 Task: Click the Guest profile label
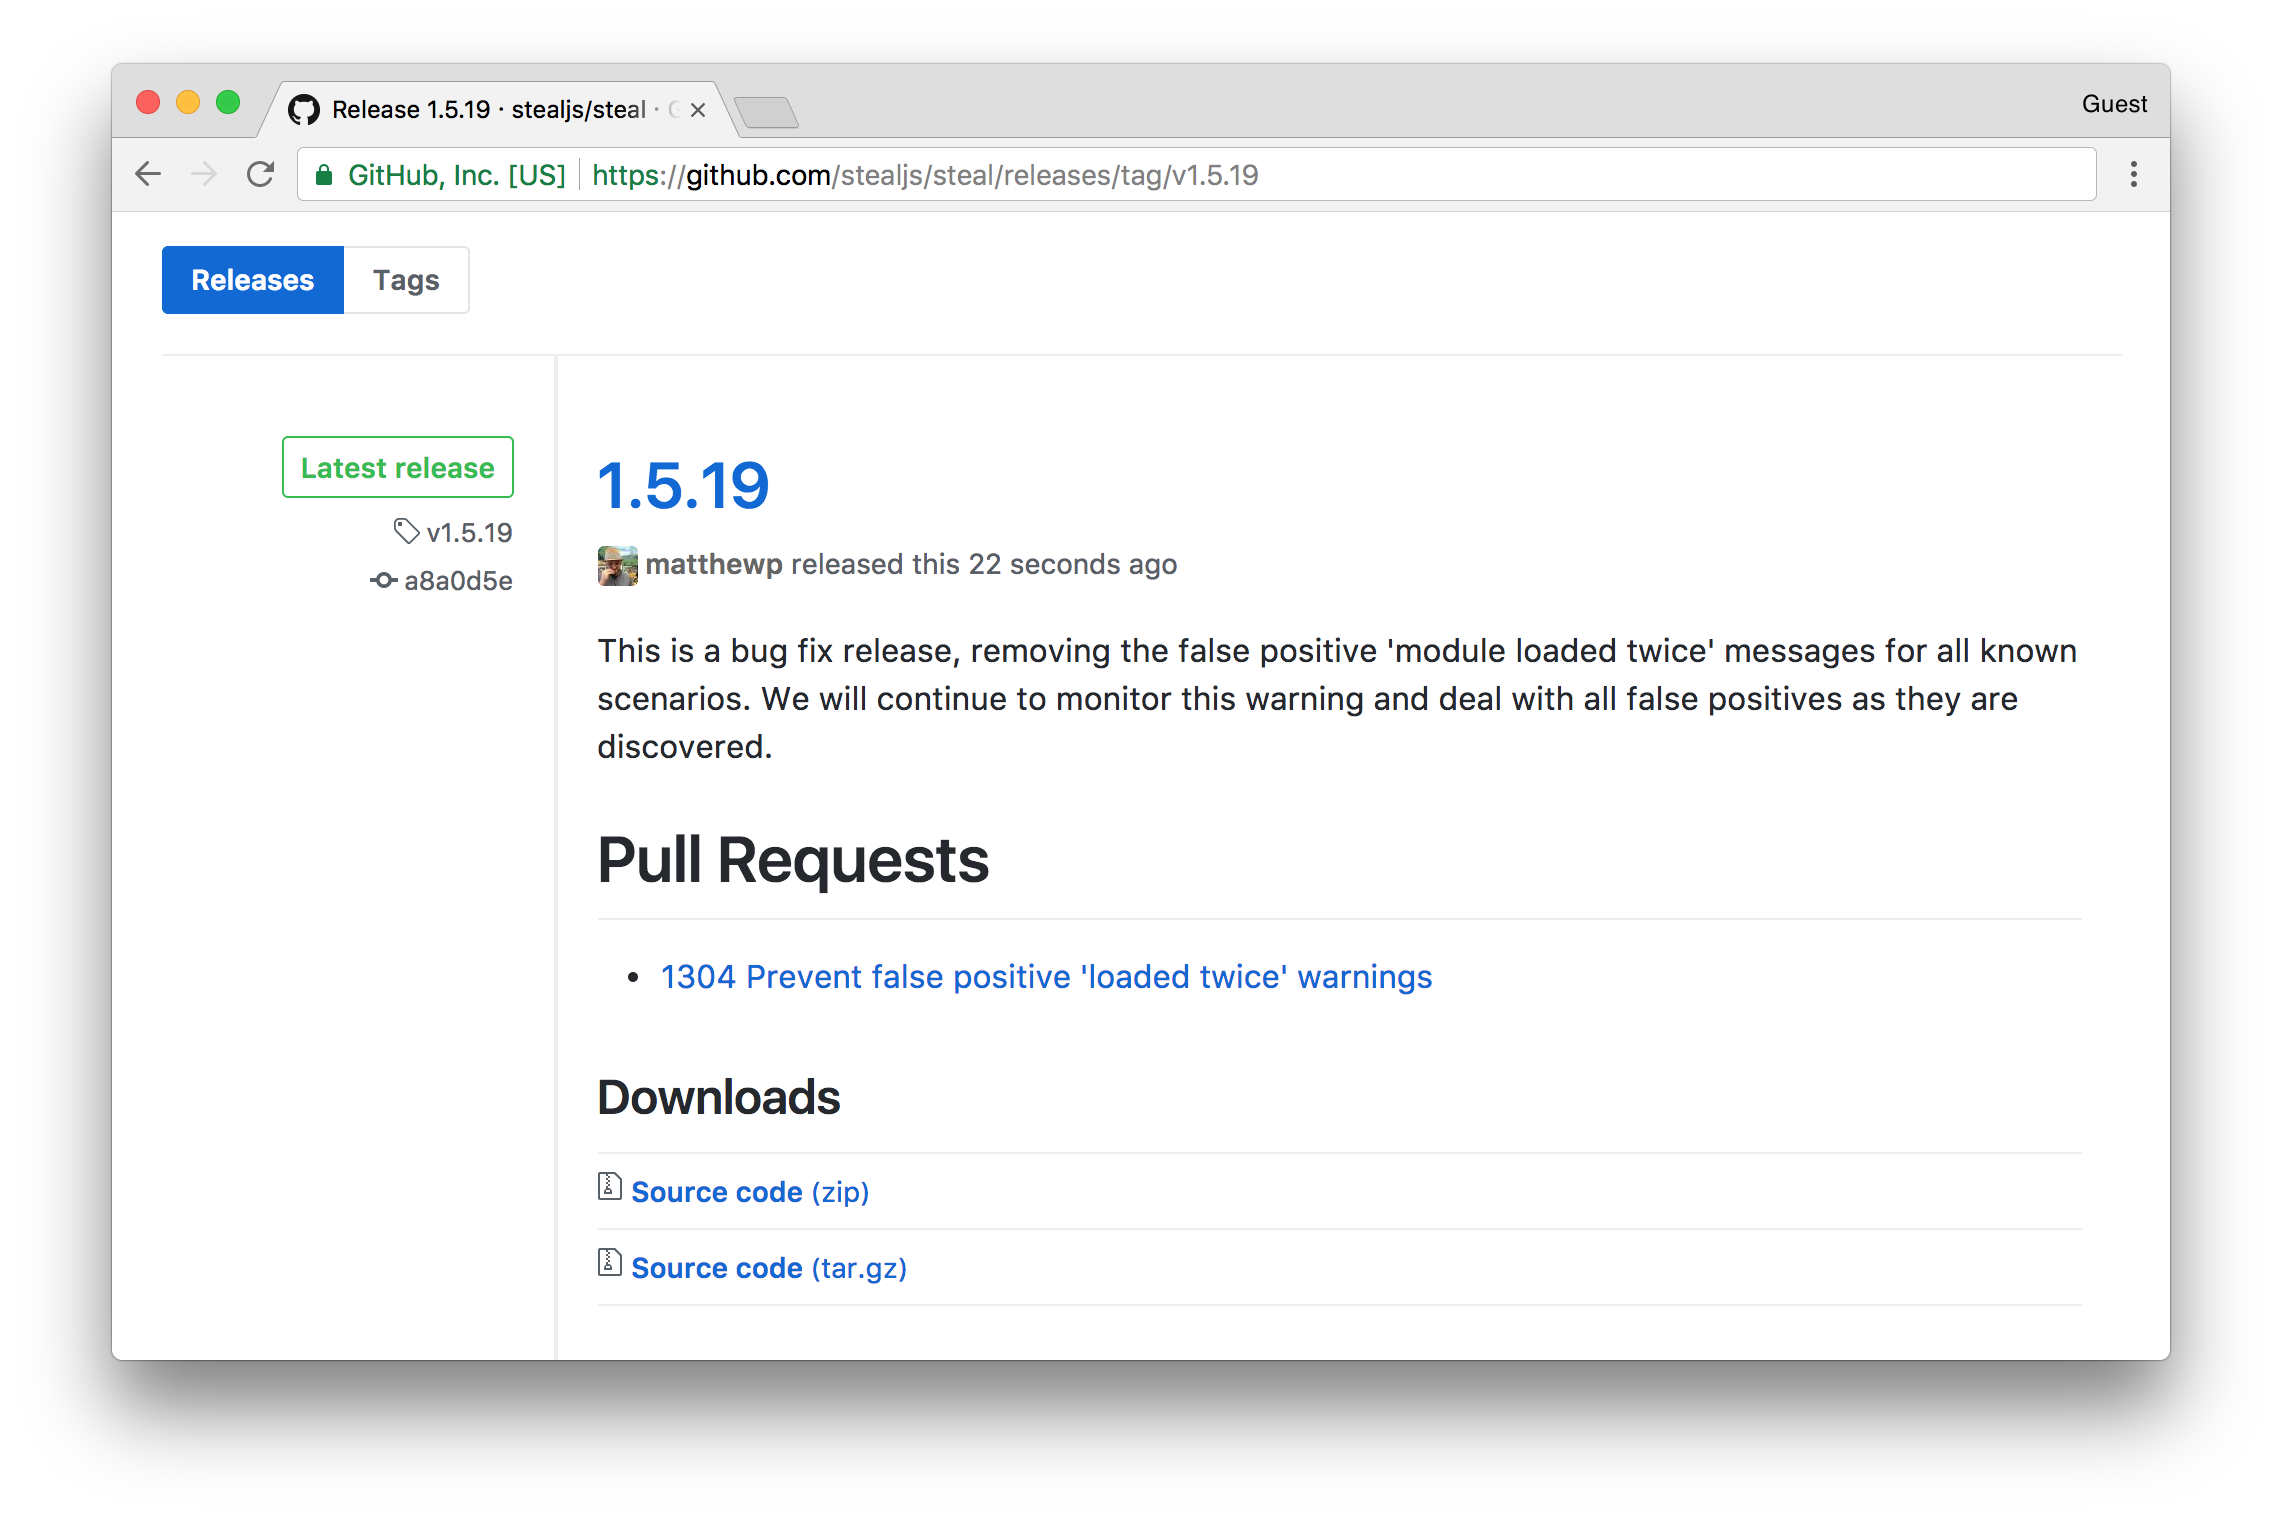2114,104
